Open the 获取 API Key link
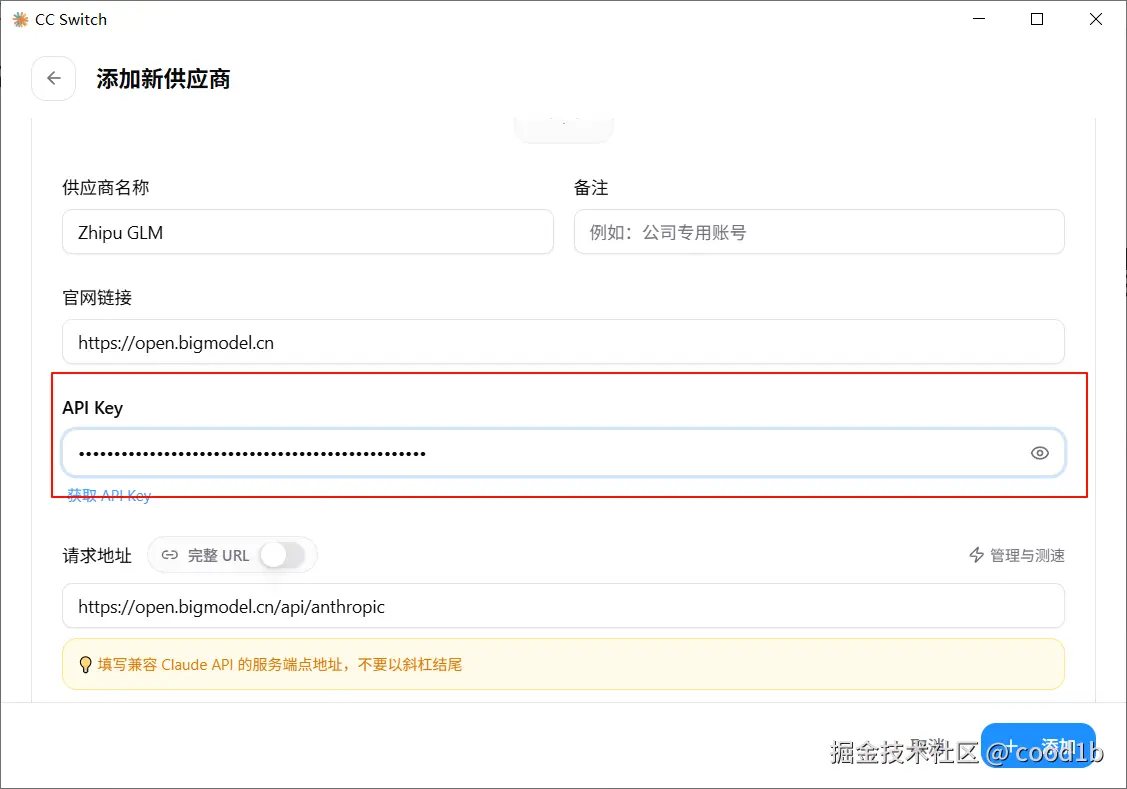 click(x=109, y=495)
